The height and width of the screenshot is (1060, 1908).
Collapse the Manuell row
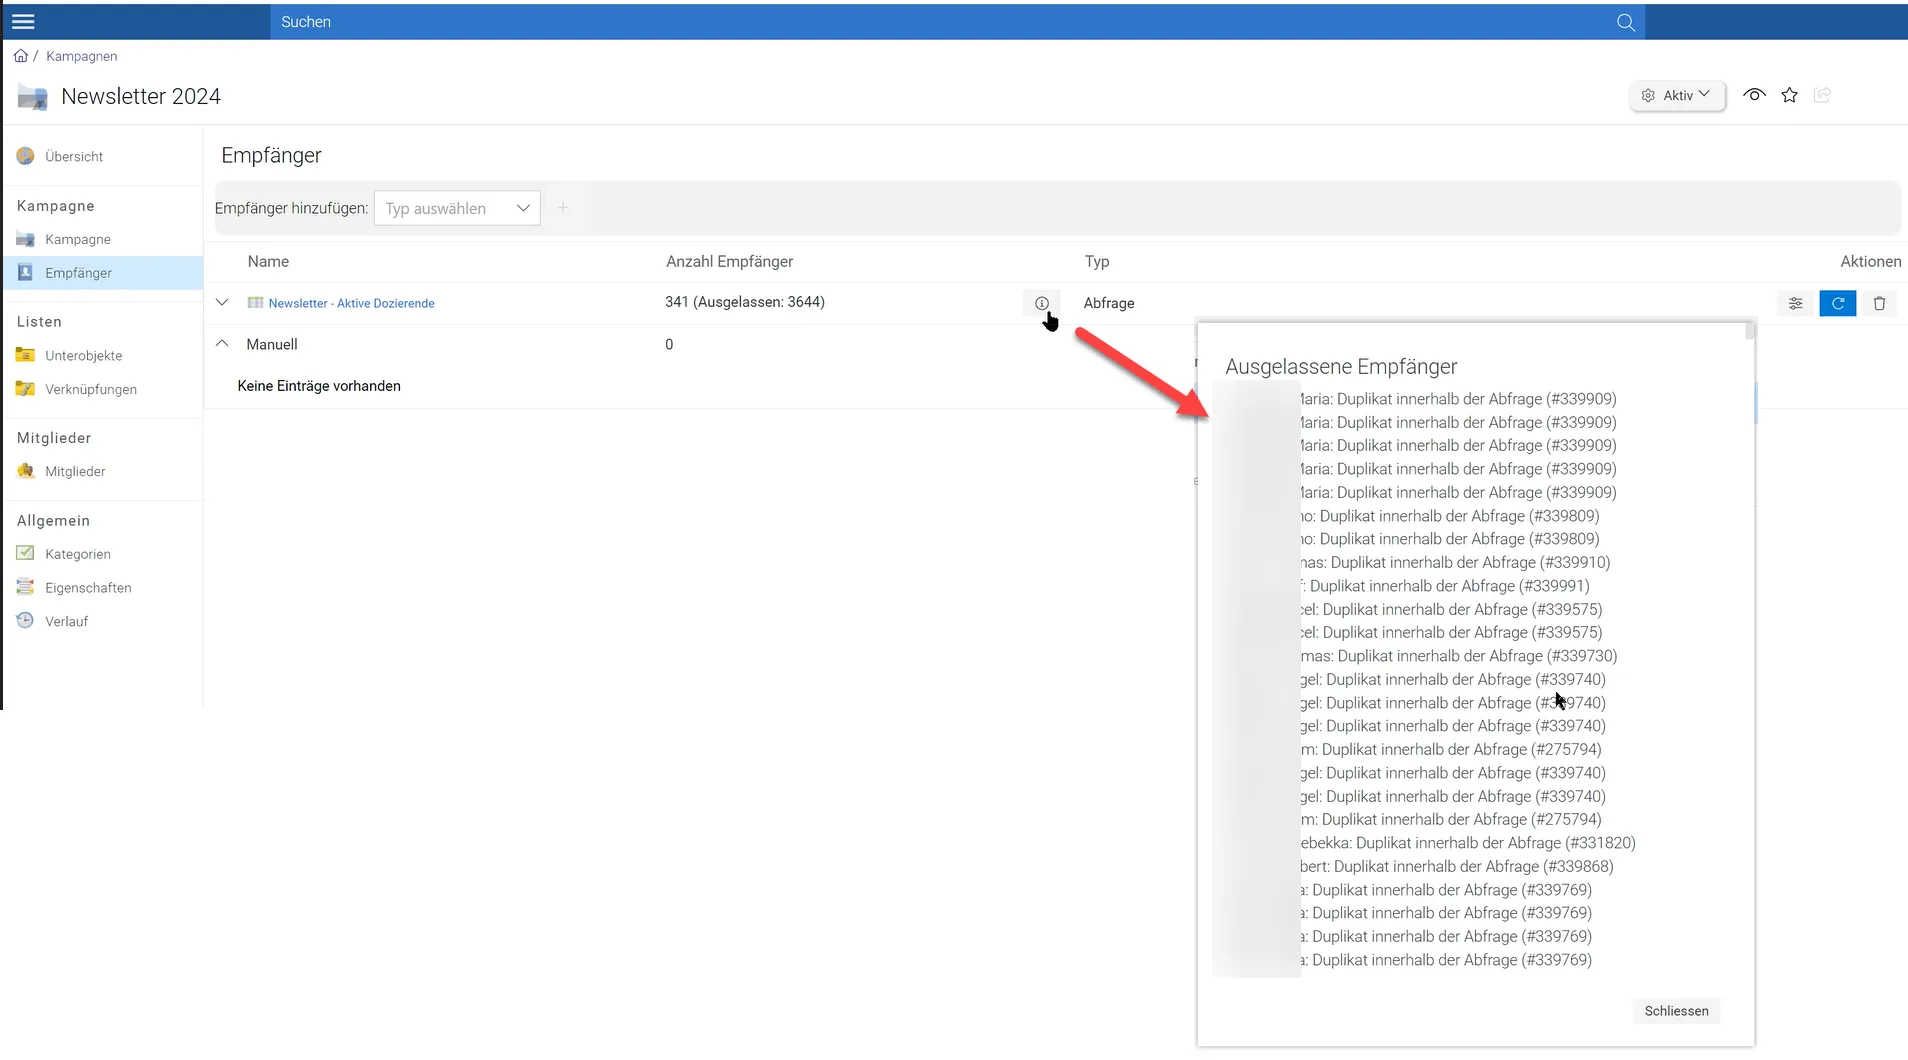(x=222, y=344)
